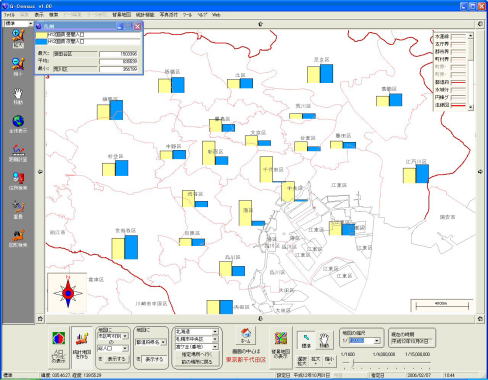The width and height of the screenshot is (488, 380).
Task: Click the globe full-view (全体表示) icon
Action: [x=18, y=124]
